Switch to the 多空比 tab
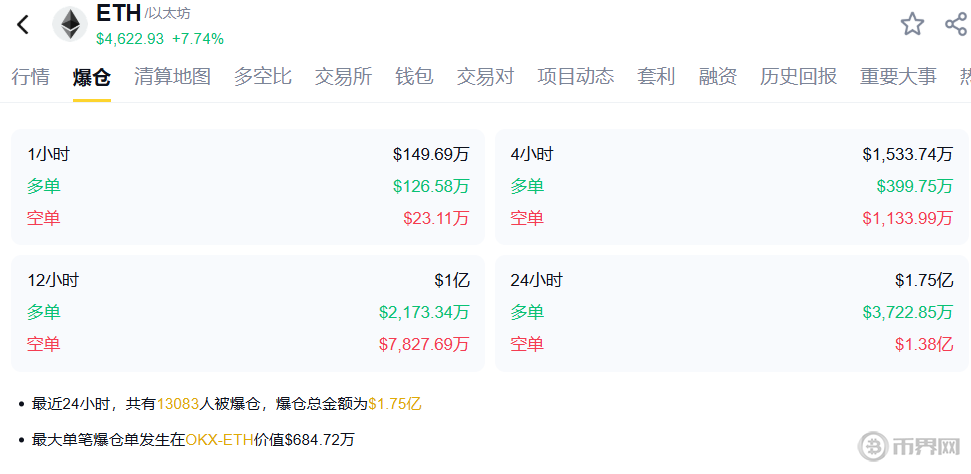The width and height of the screenshot is (971, 474). 263,76
